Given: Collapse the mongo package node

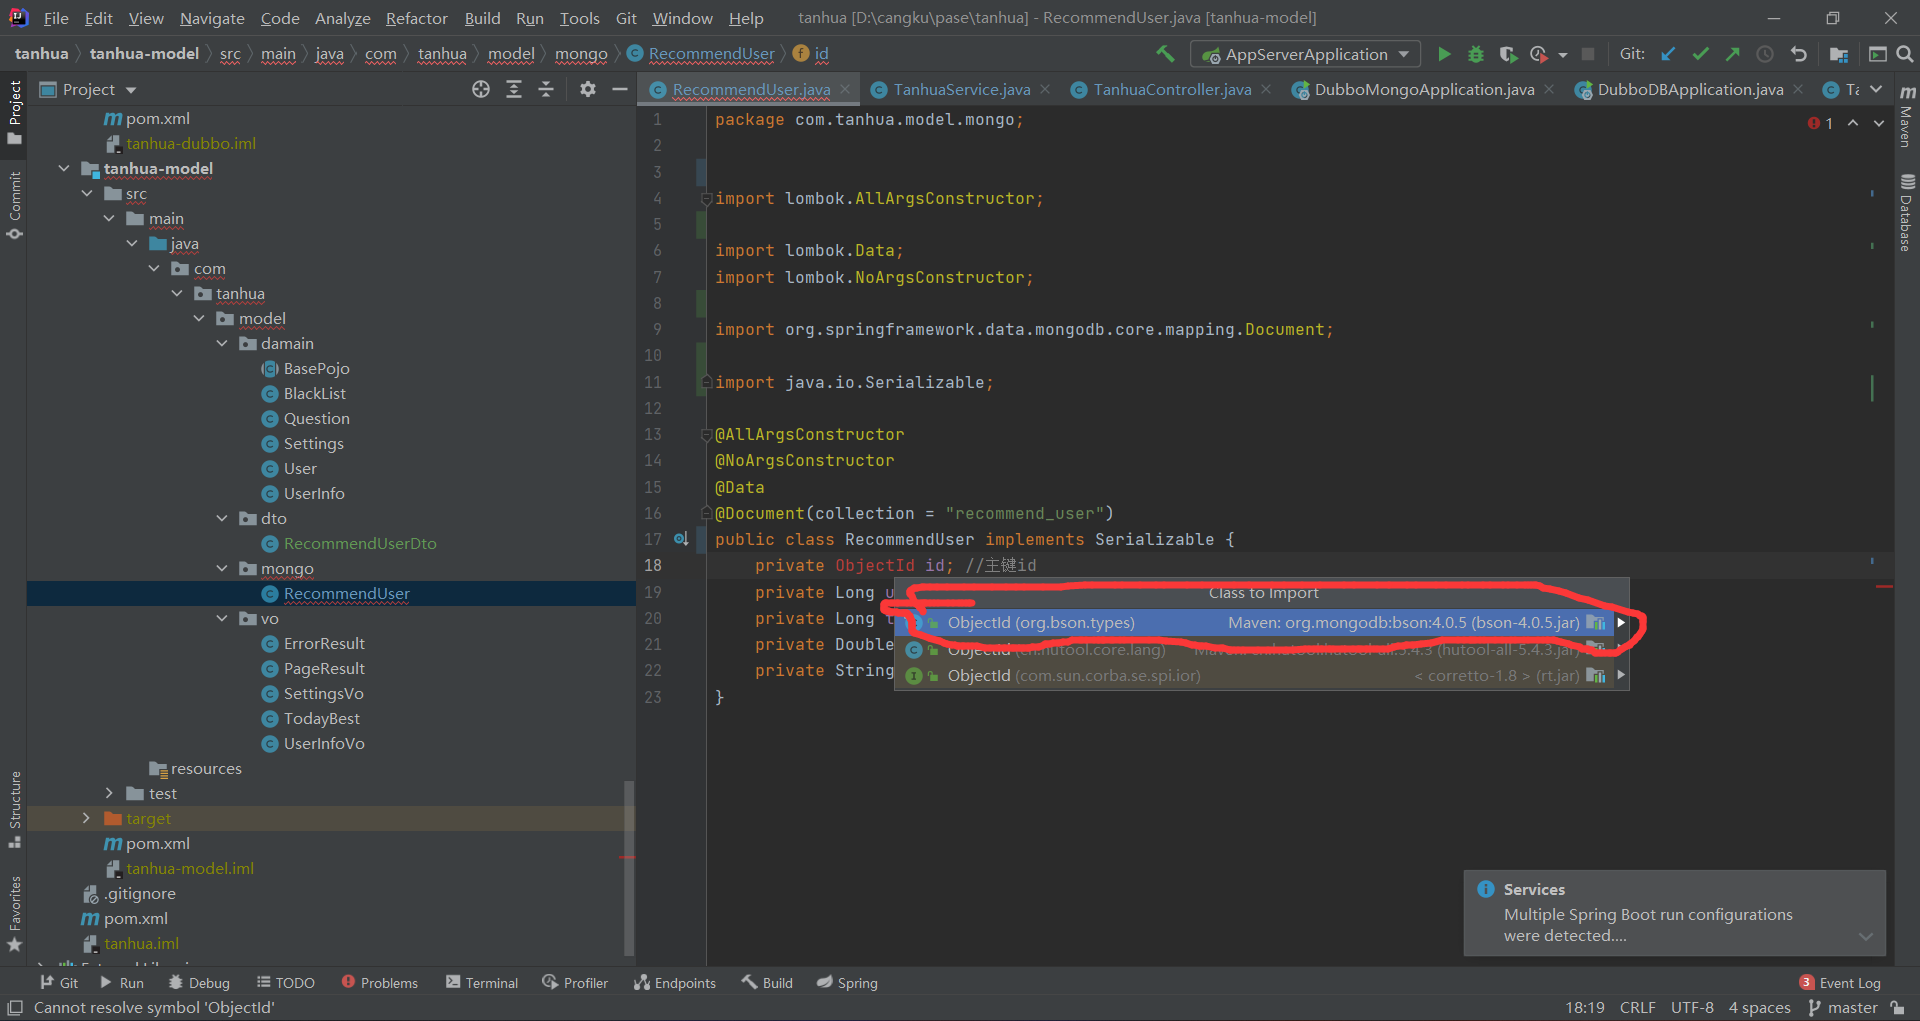Looking at the screenshot, I should (x=222, y=568).
